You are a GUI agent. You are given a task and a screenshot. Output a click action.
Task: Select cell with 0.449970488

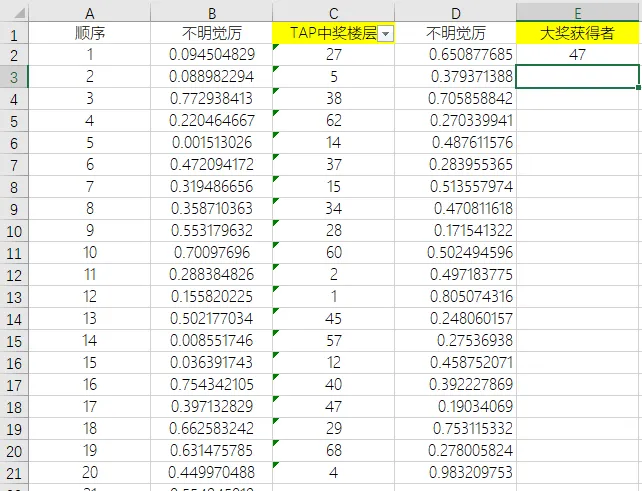coord(212,472)
